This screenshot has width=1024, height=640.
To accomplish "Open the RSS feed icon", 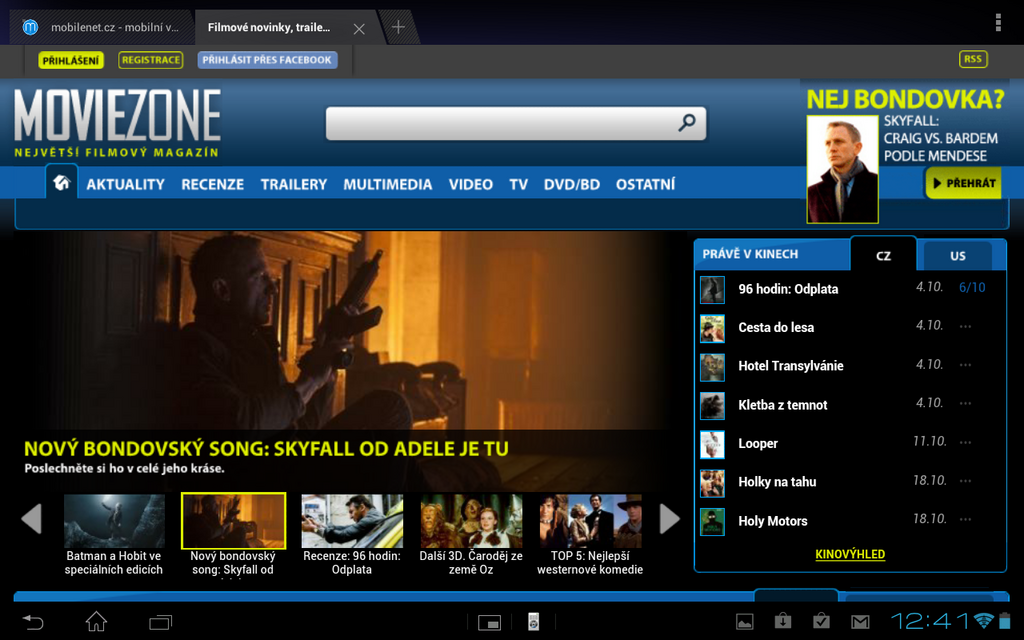I will click(972, 59).
